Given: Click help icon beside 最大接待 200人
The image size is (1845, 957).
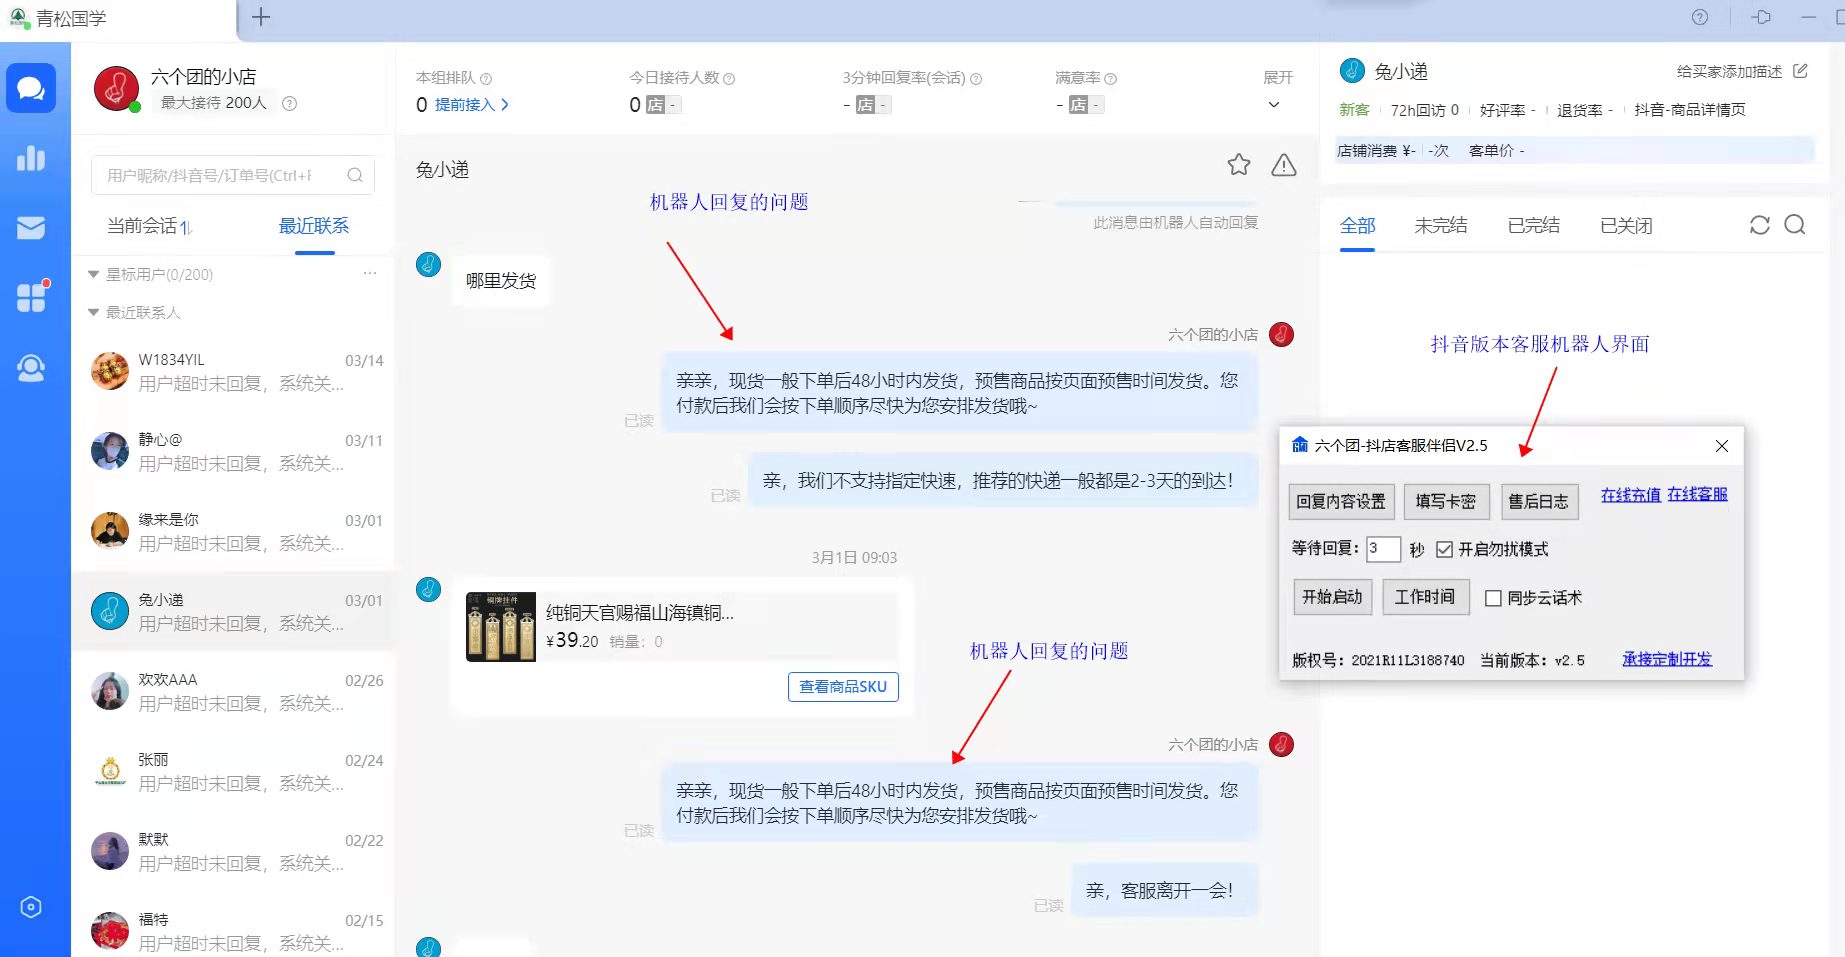Looking at the screenshot, I should (x=290, y=103).
